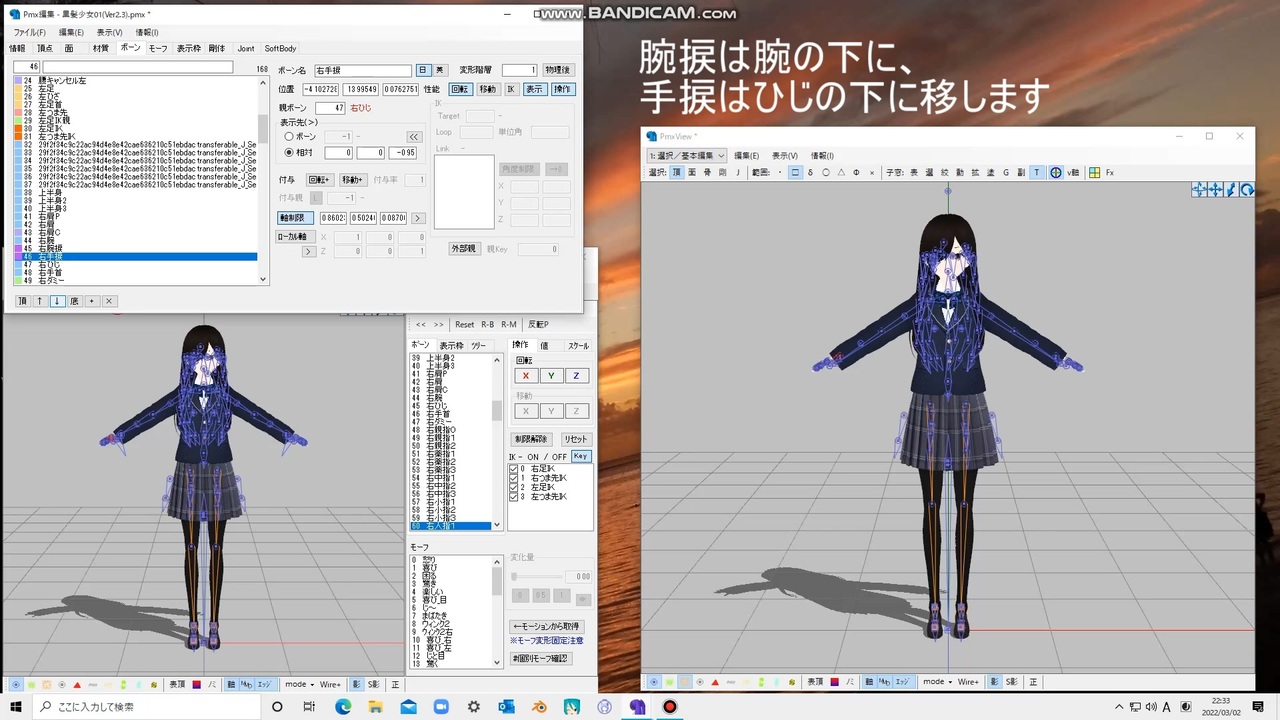Click the rotate view icon in viewport corner
1280x720 pixels.
(x=1247, y=190)
